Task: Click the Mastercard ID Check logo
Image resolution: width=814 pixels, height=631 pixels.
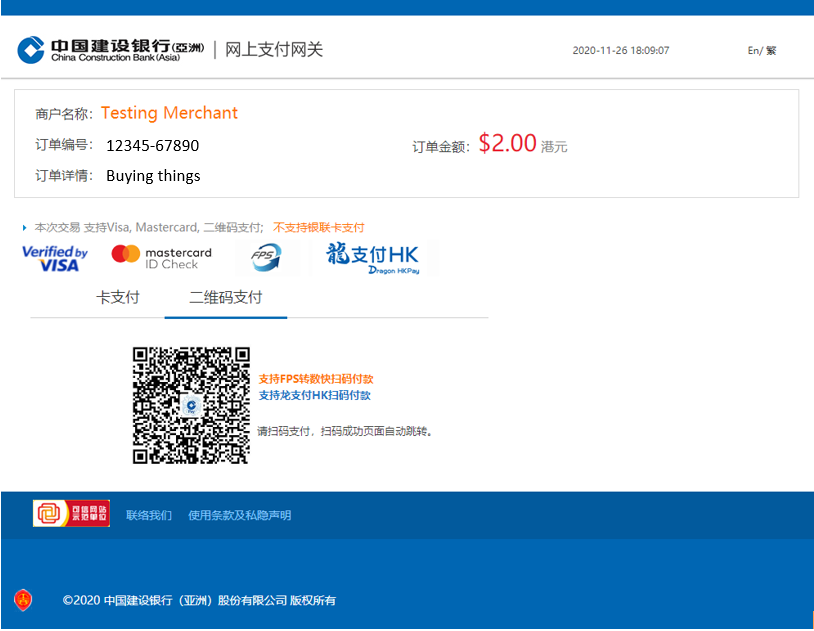Action: pos(161,258)
